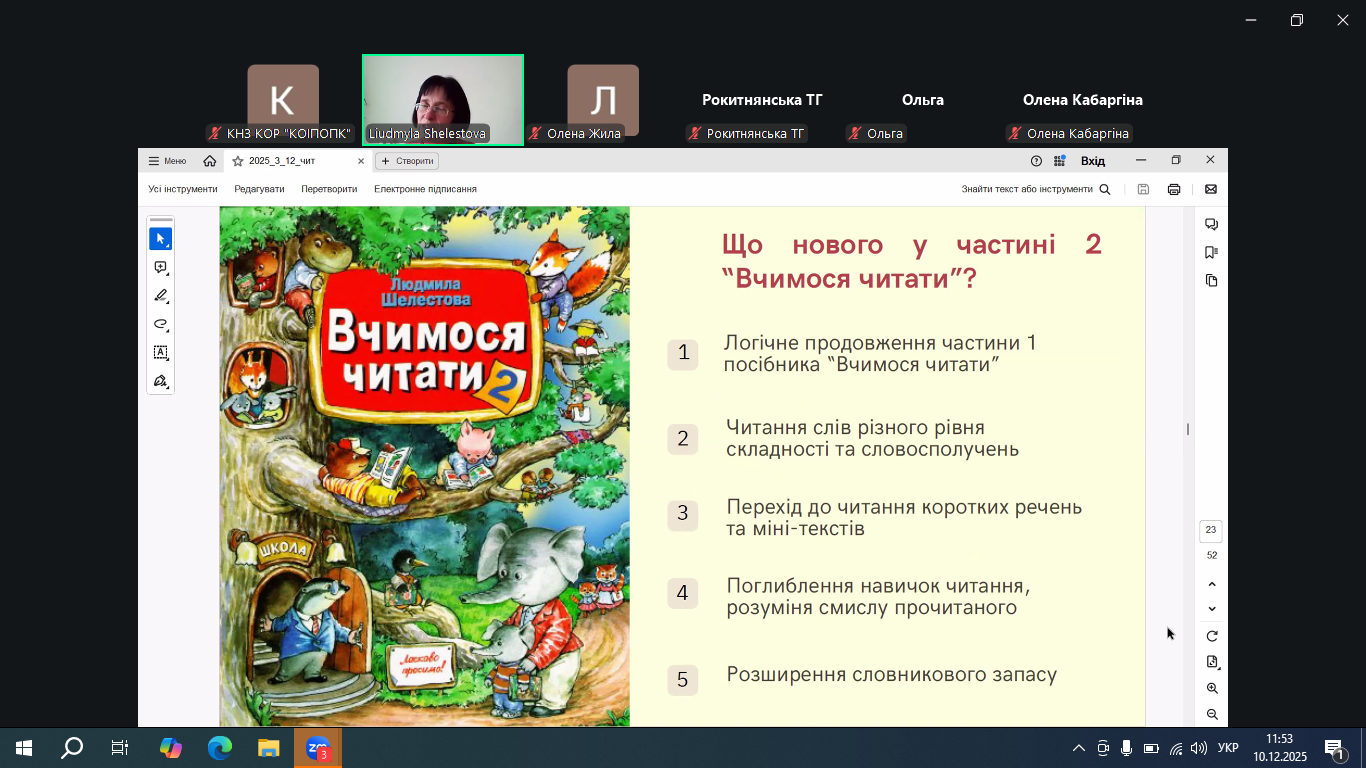1366x768 pixels.
Task: Select the highlighter tool
Action: (160, 296)
